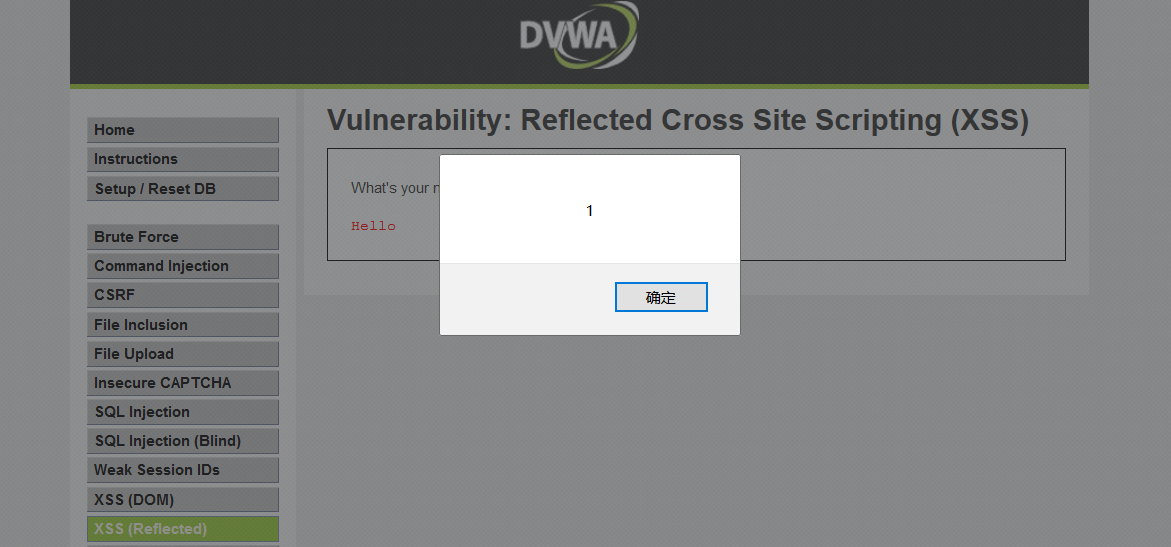
Task: Select the Weak Session IDs module
Action: click(x=183, y=470)
